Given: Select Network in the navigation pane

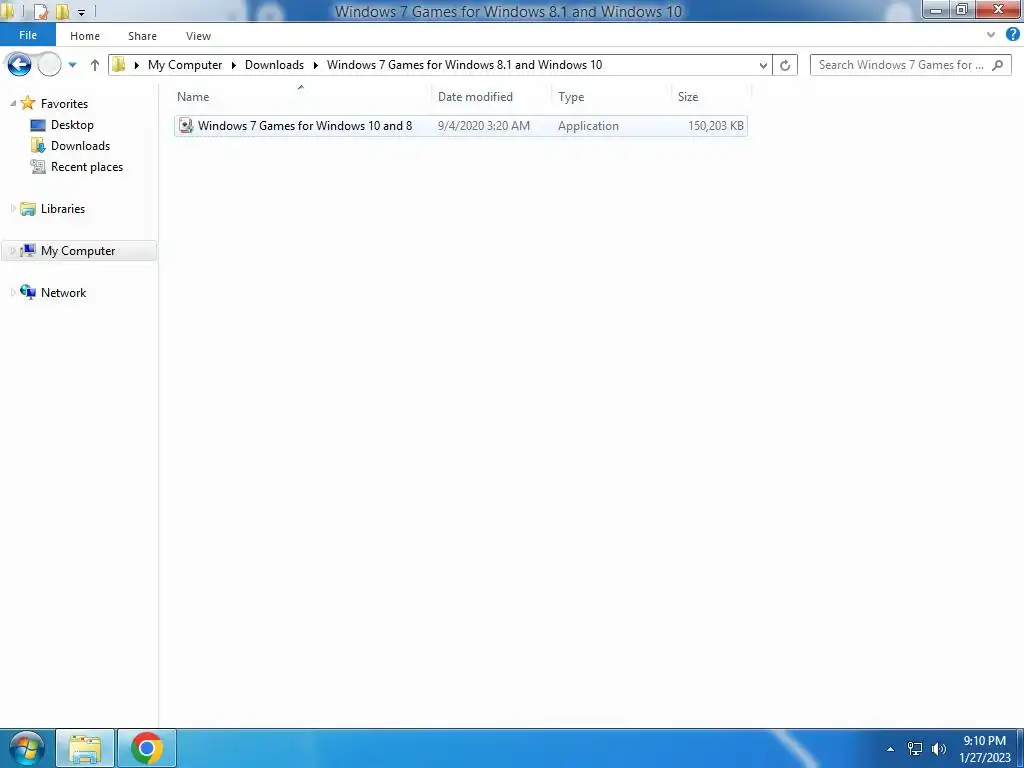Looking at the screenshot, I should point(63,293).
